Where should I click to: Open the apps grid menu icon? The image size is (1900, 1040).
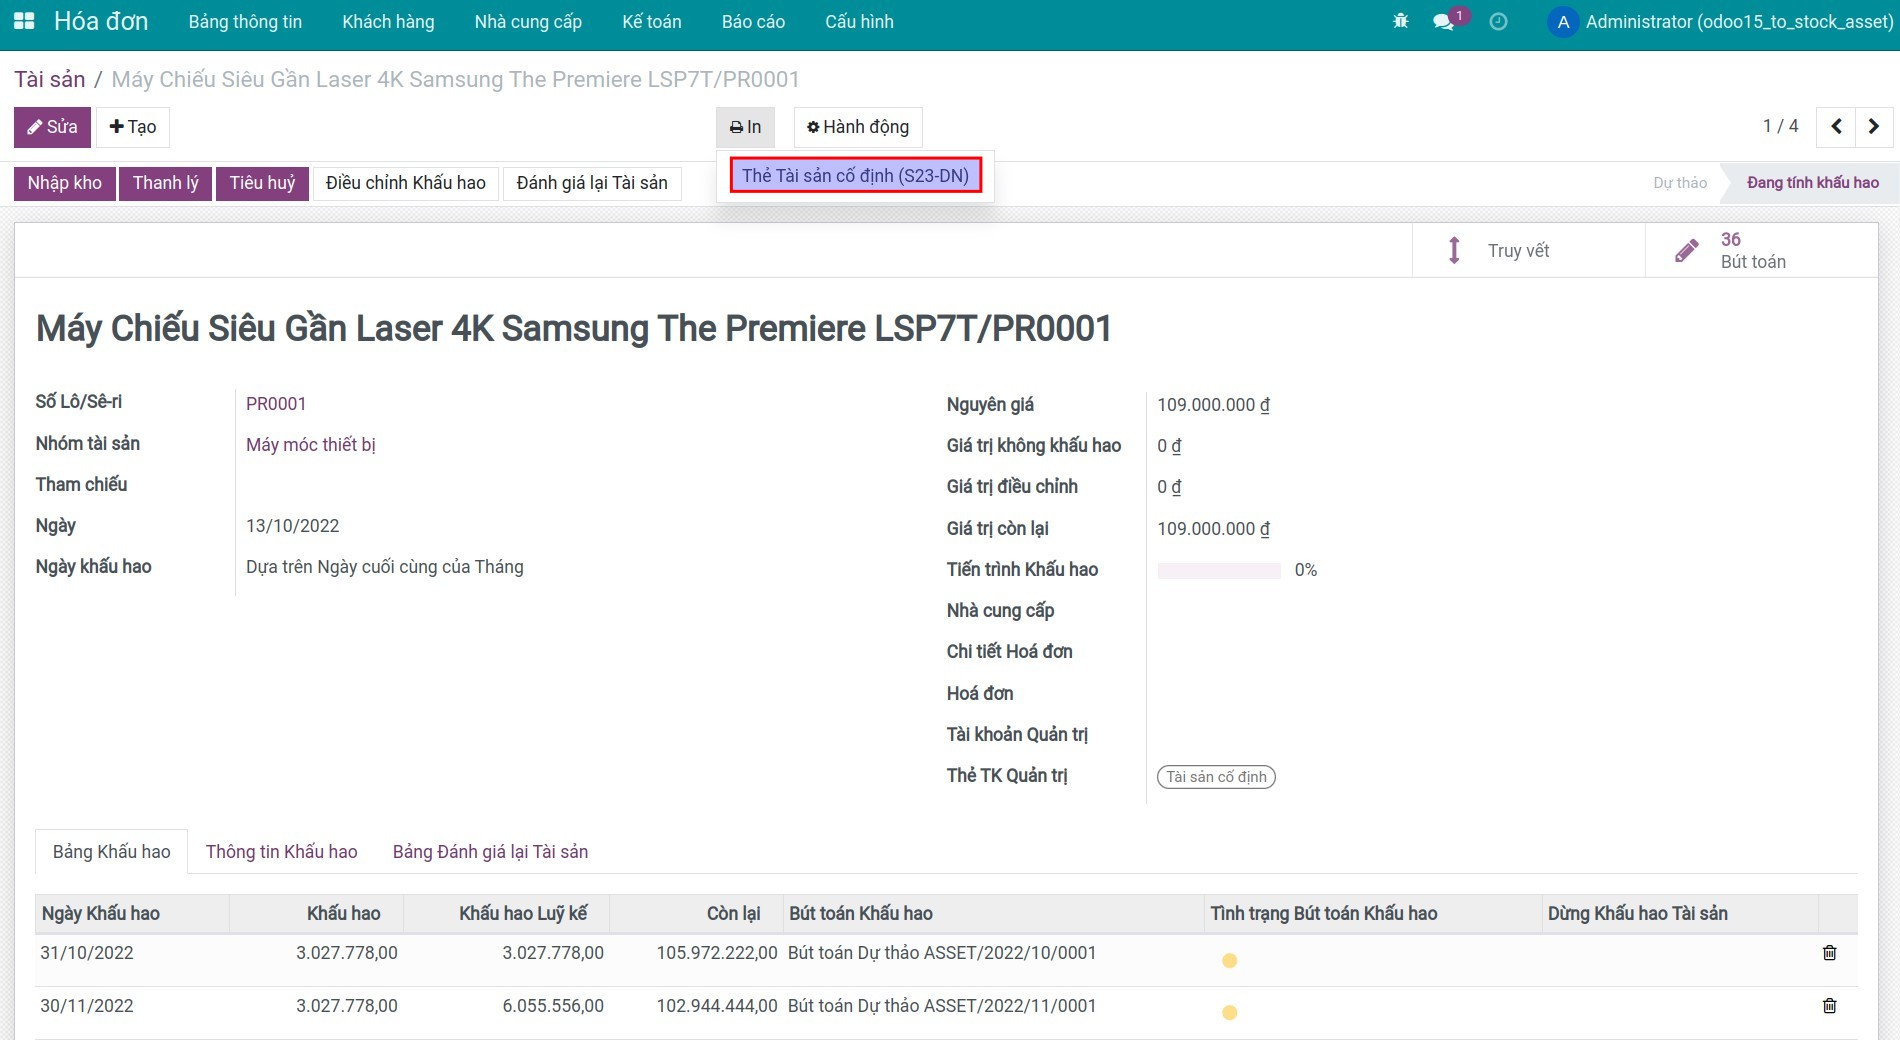point(24,21)
